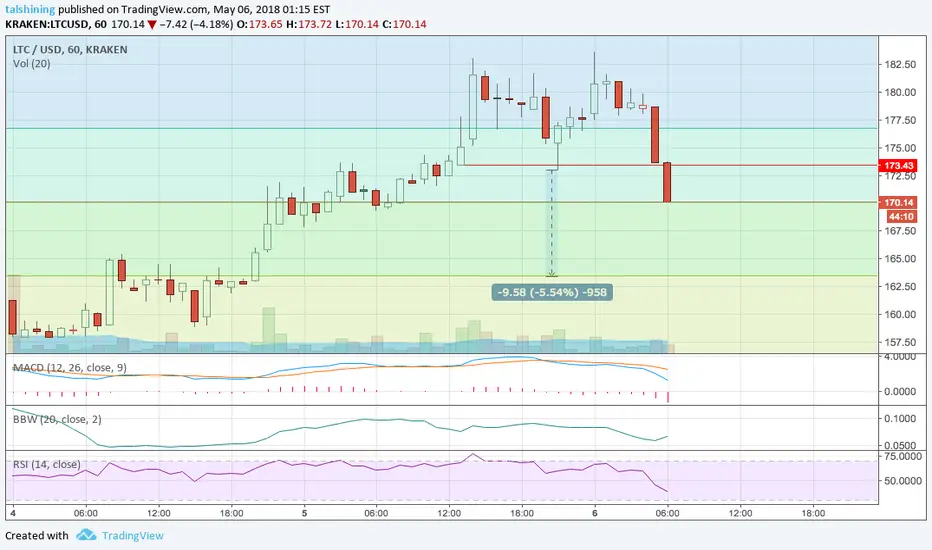Click the Vol (20) indicator label
Viewport: 932px width, 550px height.
pos(32,64)
